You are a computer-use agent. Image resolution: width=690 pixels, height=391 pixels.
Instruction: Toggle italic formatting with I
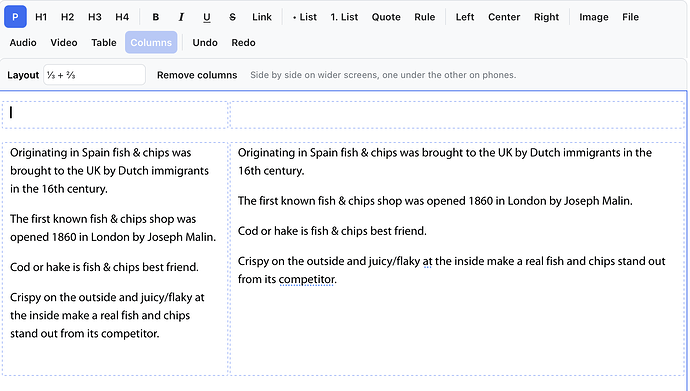point(181,17)
